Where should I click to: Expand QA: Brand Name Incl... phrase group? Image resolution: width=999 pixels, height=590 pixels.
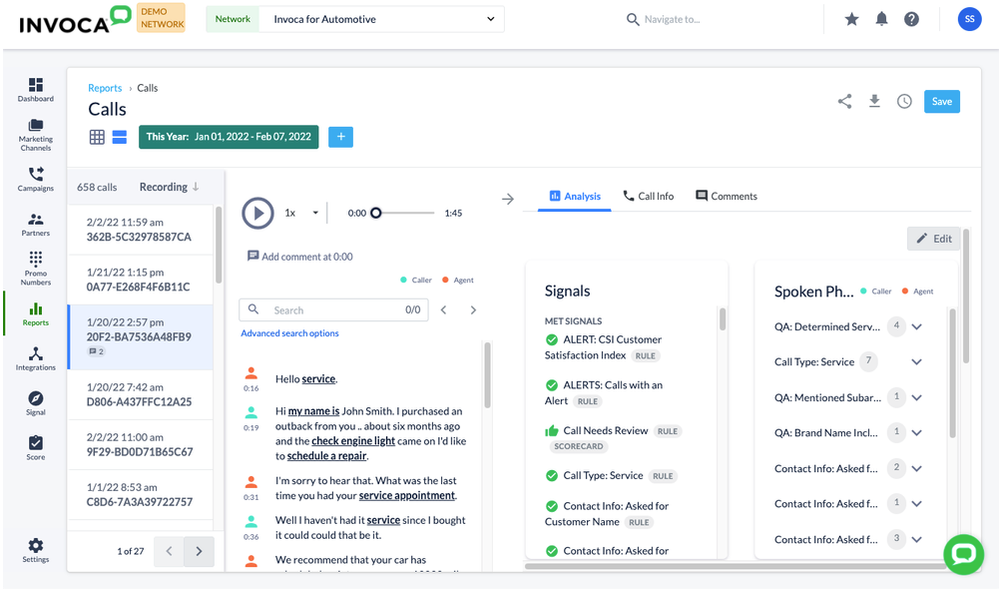(x=917, y=433)
